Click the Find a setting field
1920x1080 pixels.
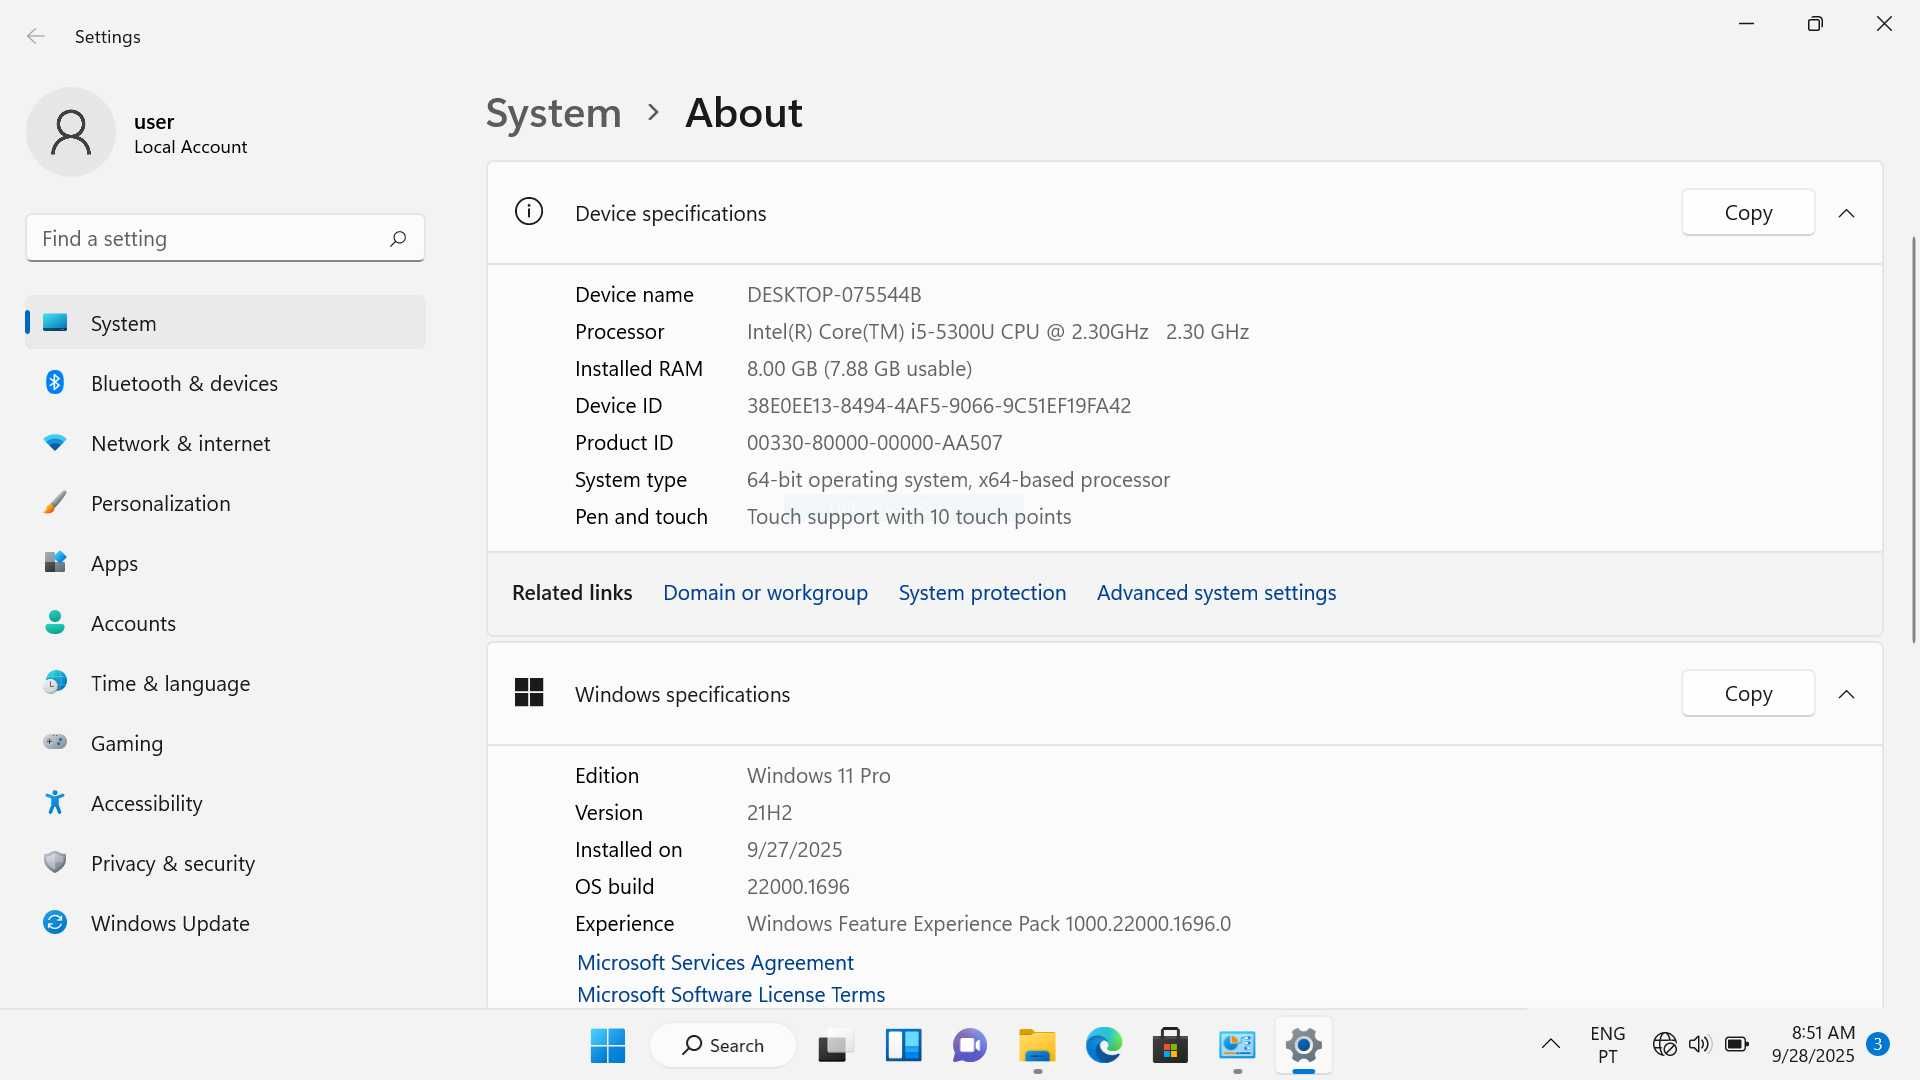[225, 238]
